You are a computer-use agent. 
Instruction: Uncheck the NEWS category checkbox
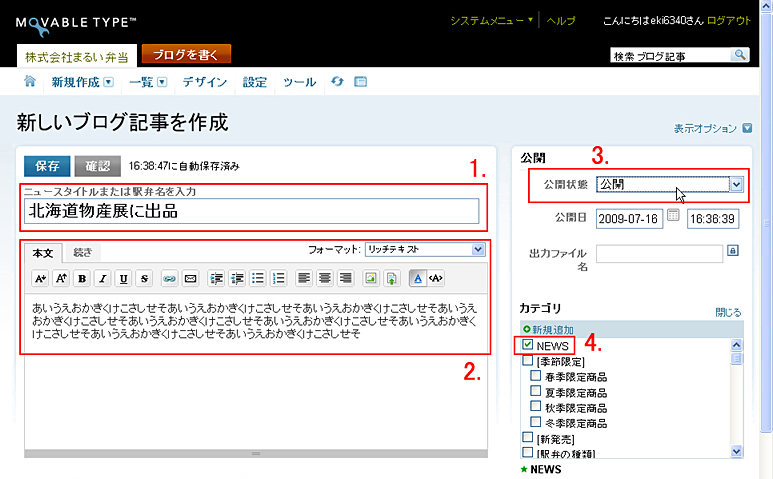(x=528, y=345)
